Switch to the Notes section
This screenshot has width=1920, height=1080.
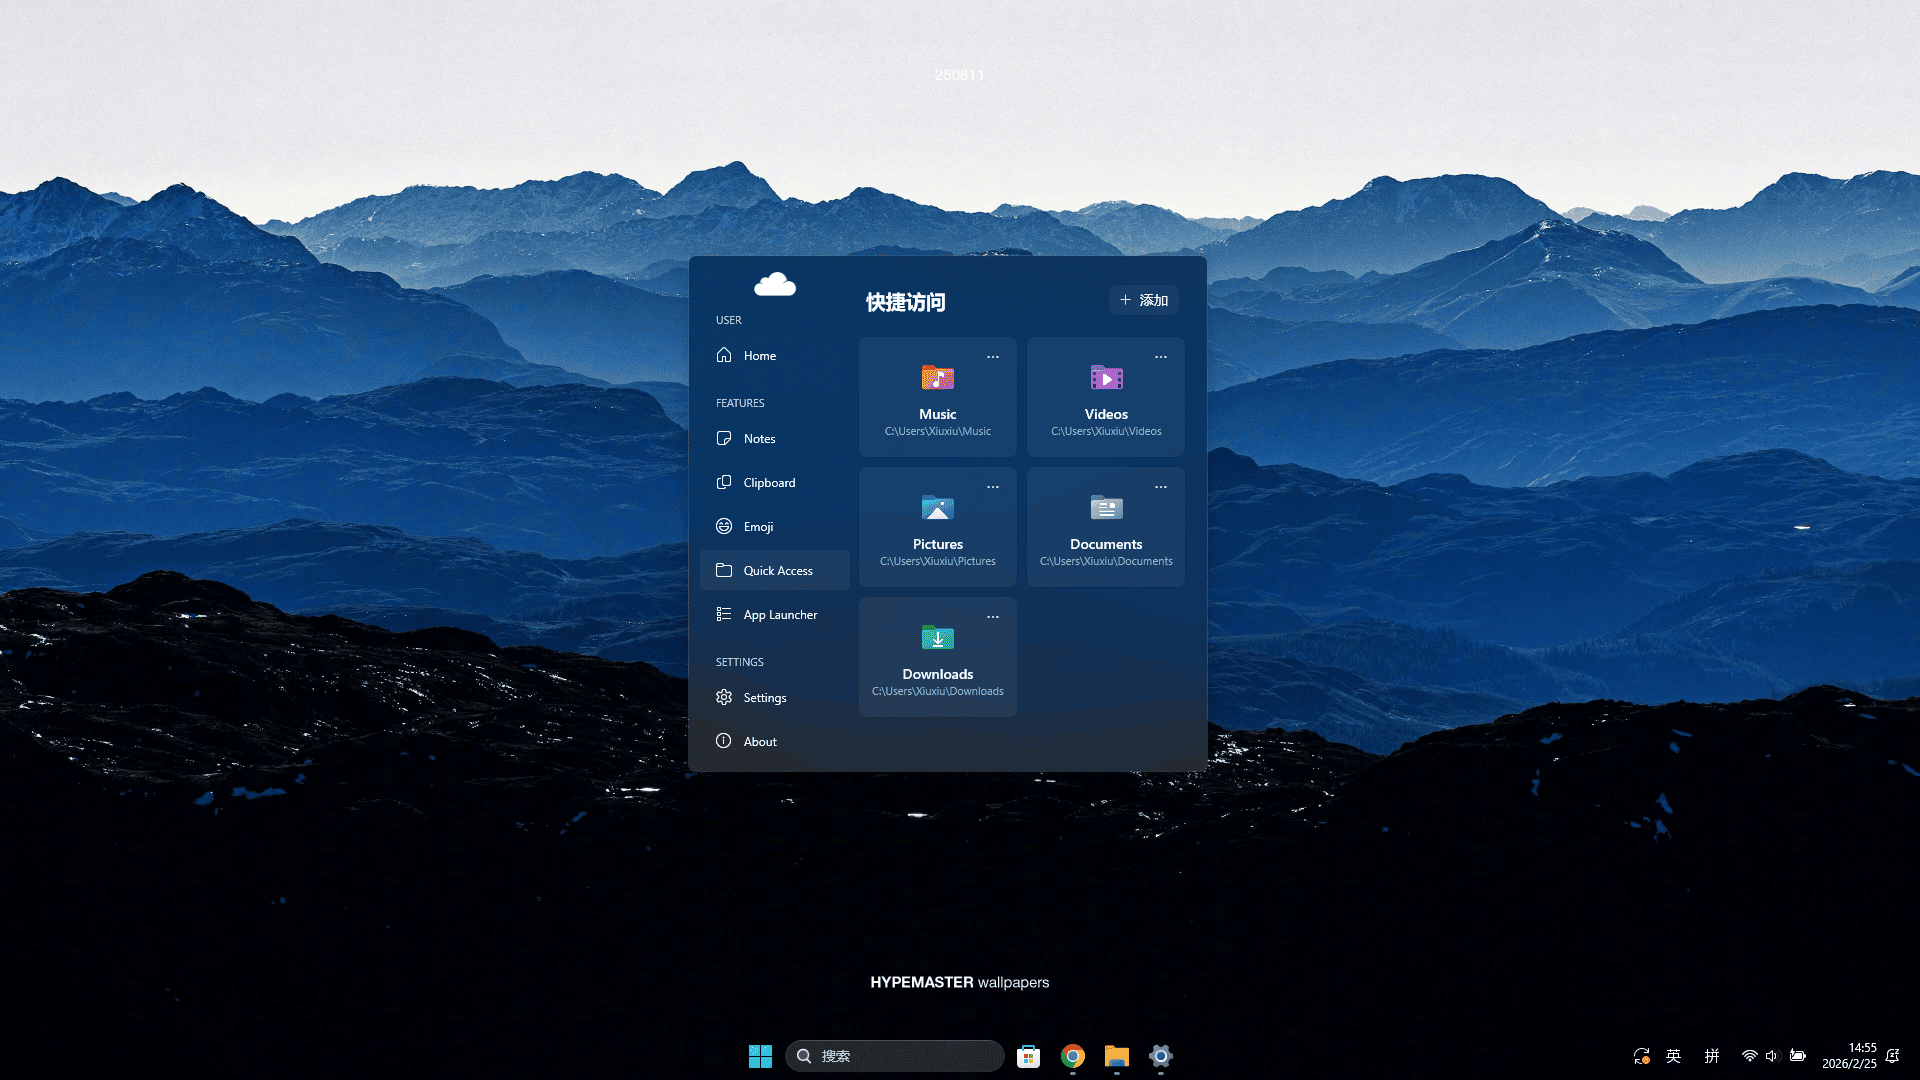(760, 439)
